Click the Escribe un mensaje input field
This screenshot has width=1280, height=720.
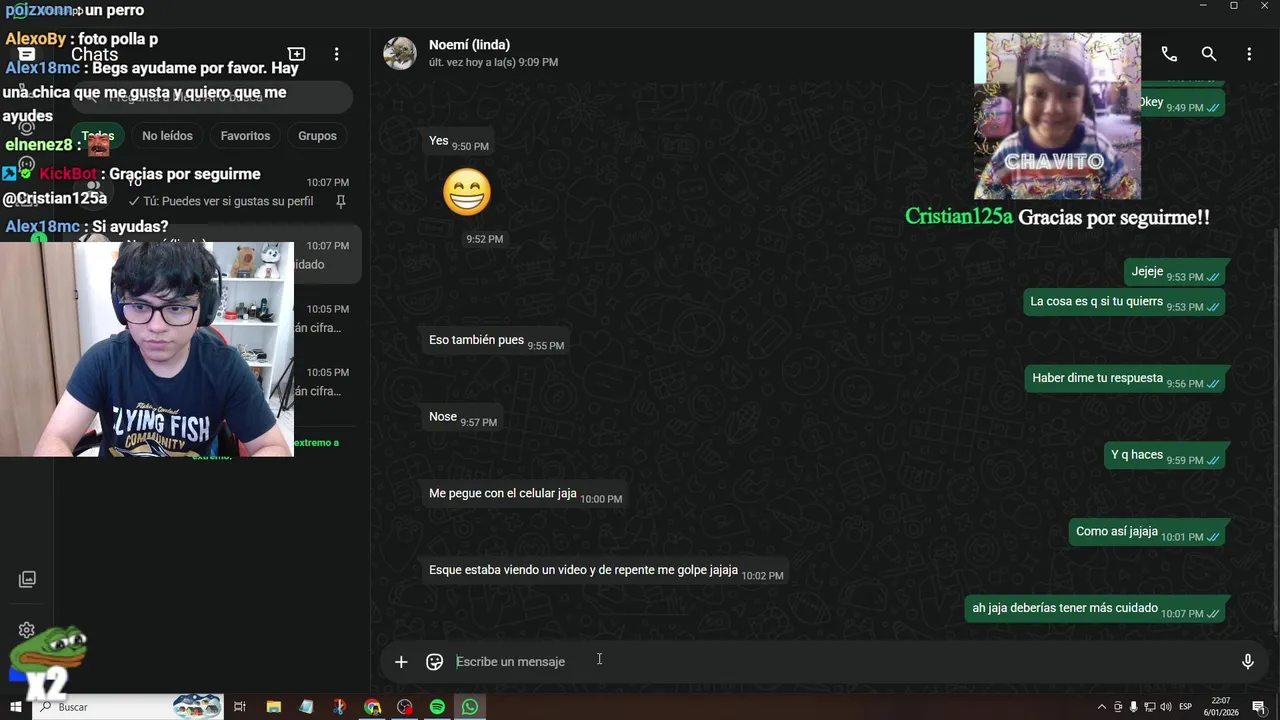tap(840, 662)
